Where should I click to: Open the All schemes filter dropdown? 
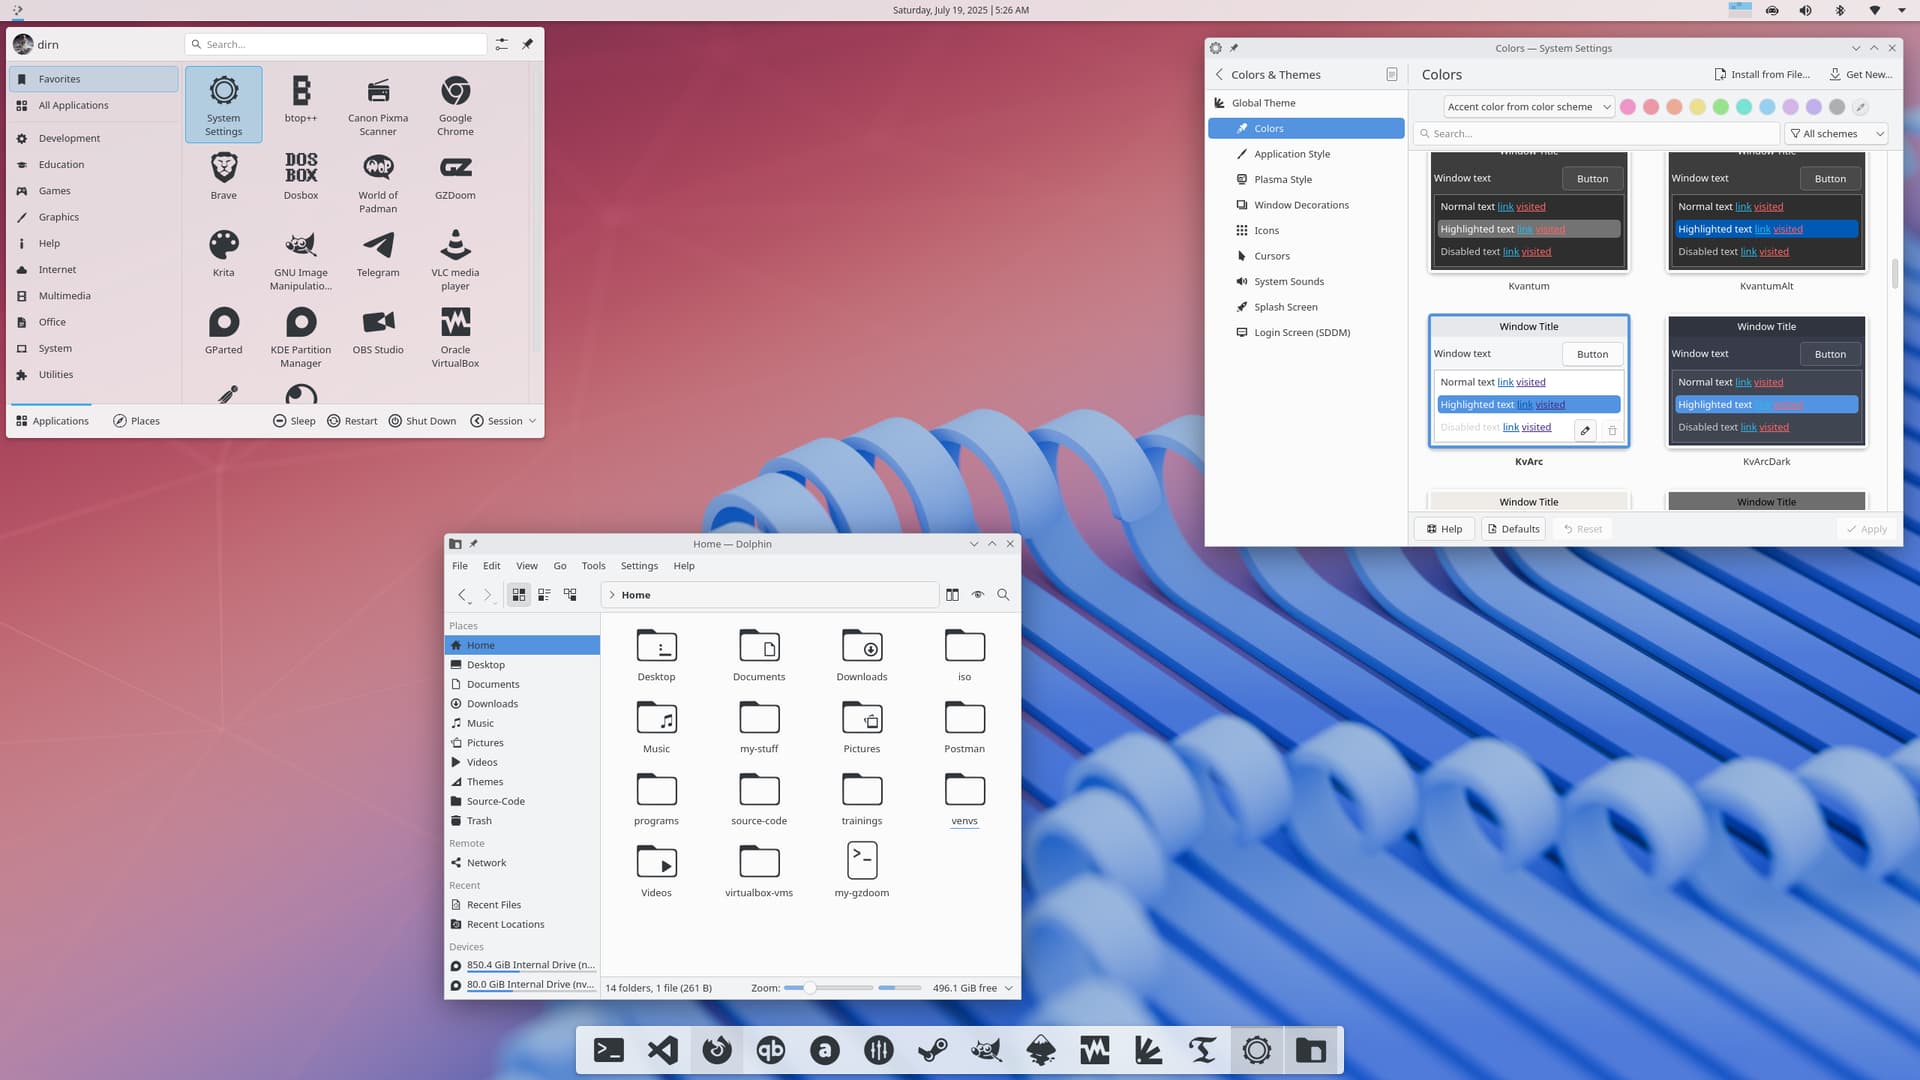point(1836,133)
